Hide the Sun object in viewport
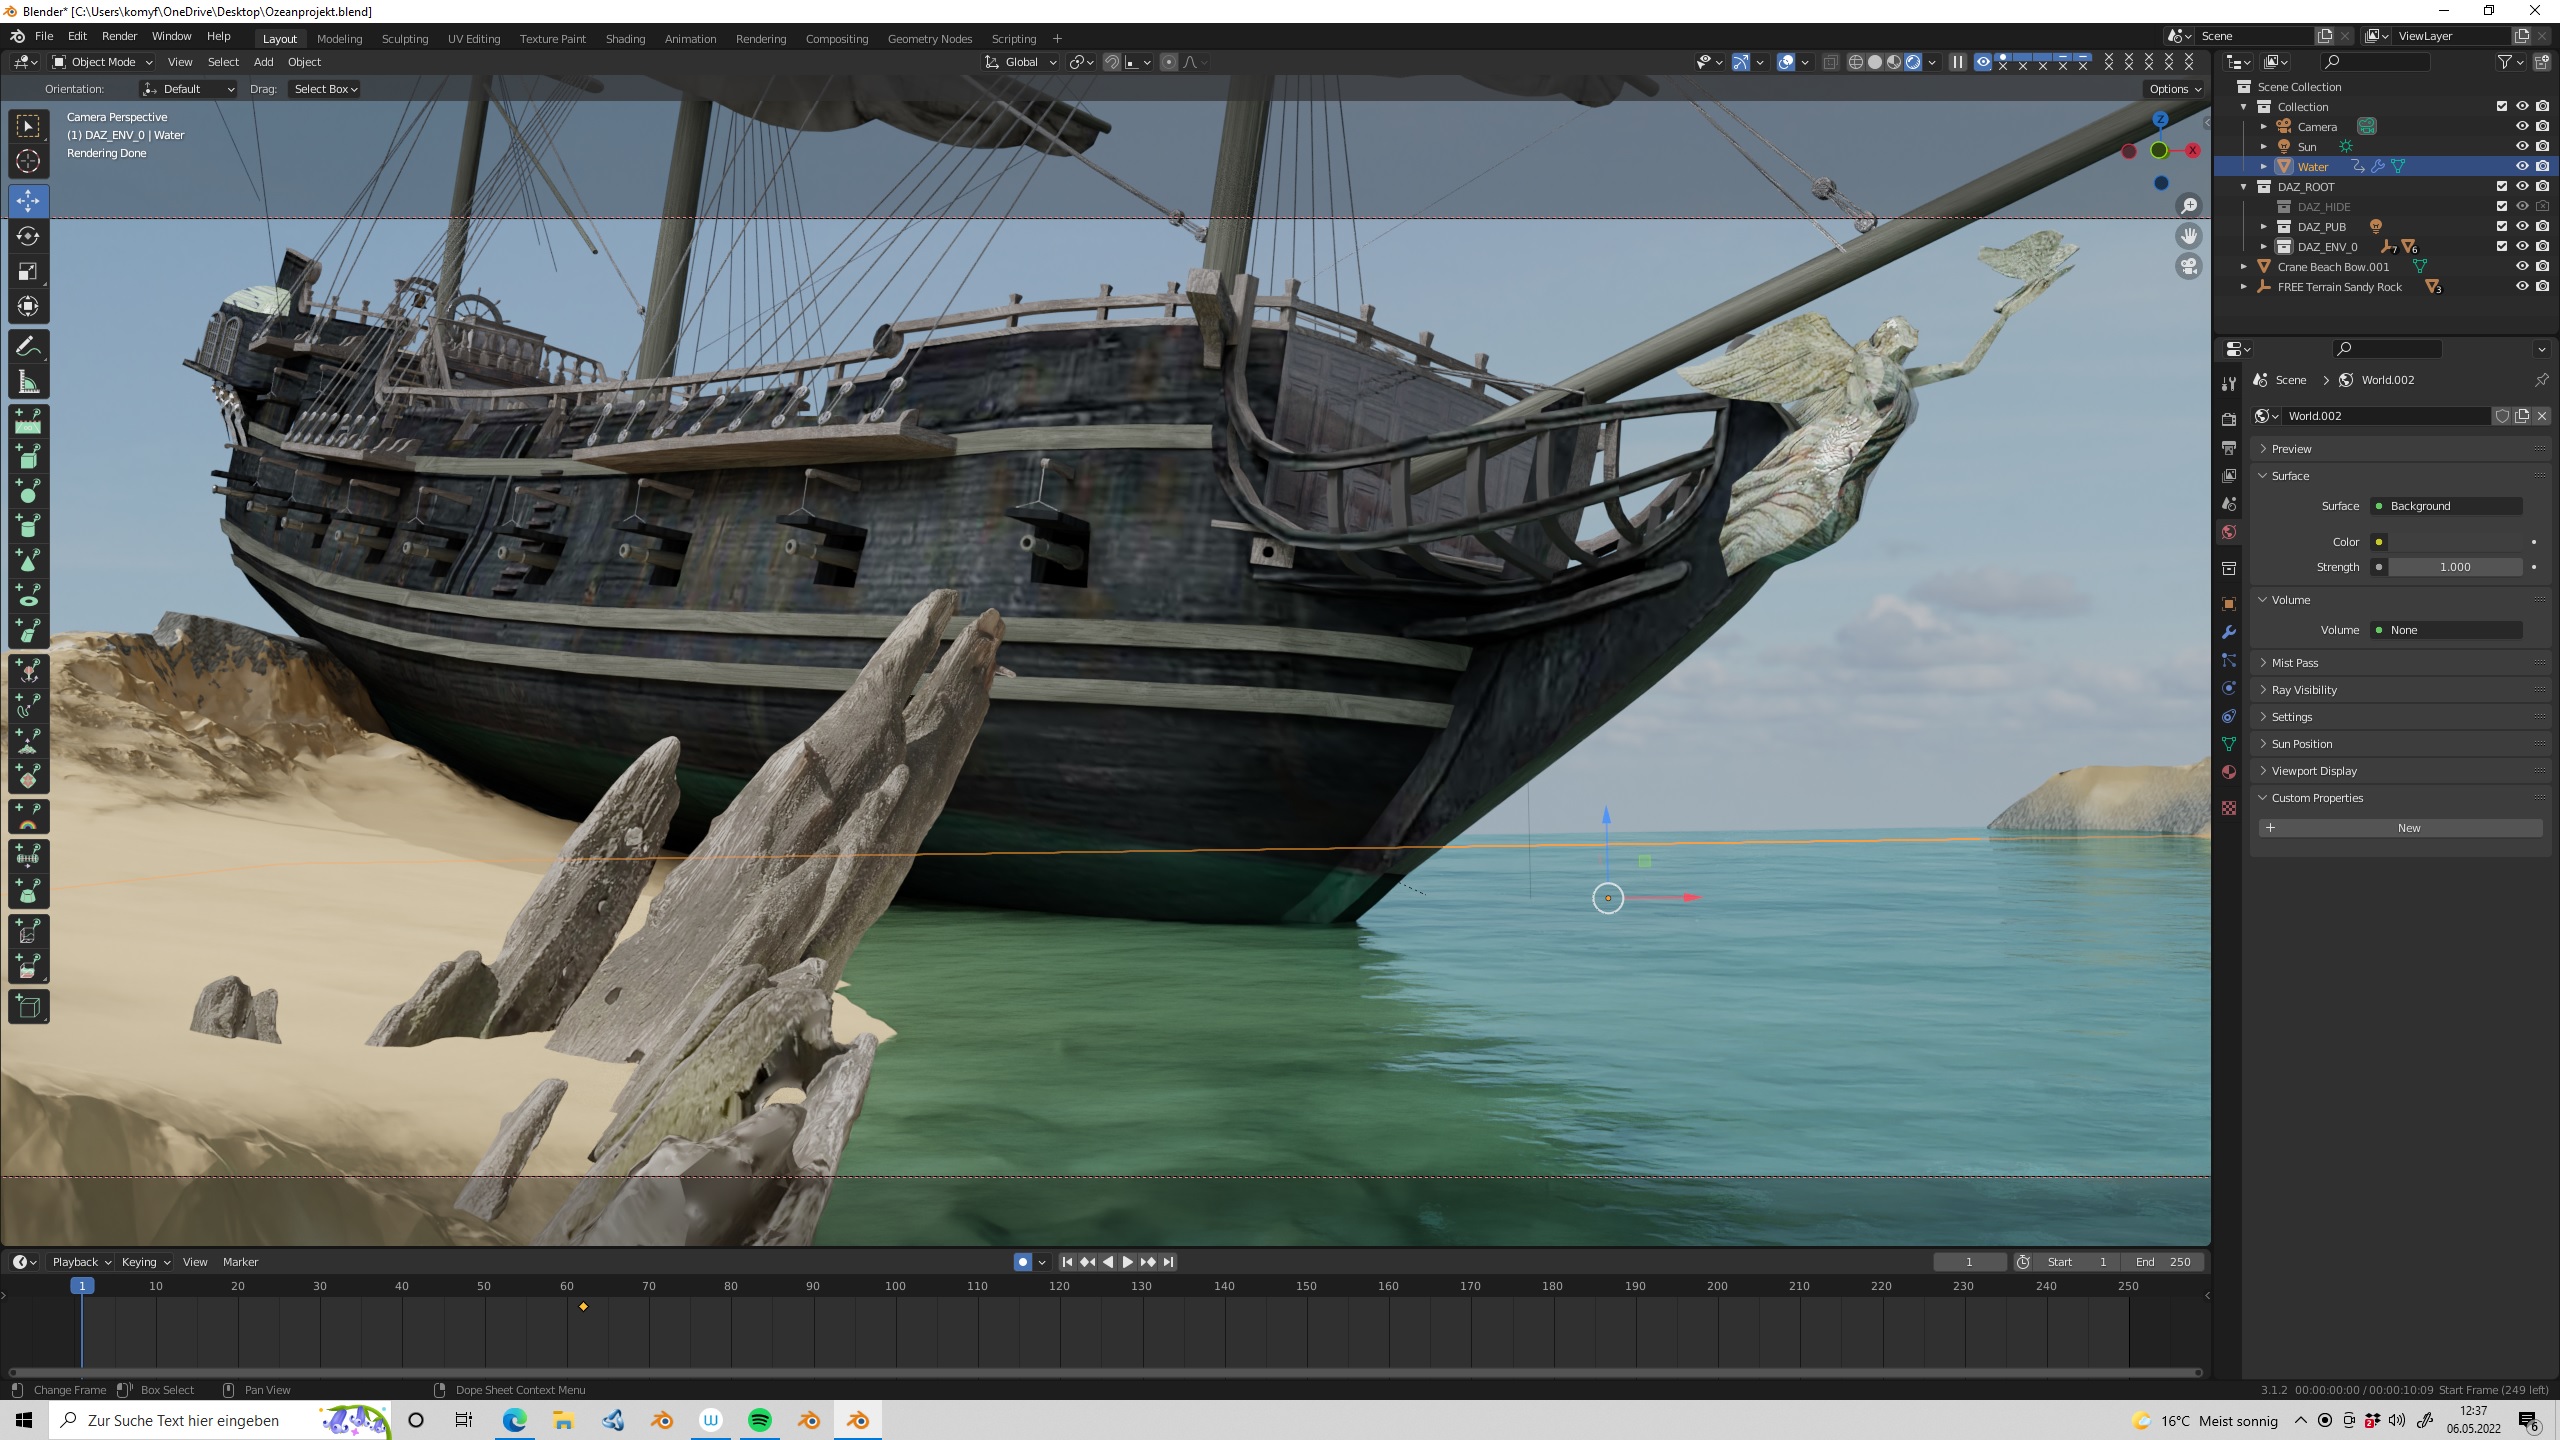 pyautogui.click(x=2522, y=146)
